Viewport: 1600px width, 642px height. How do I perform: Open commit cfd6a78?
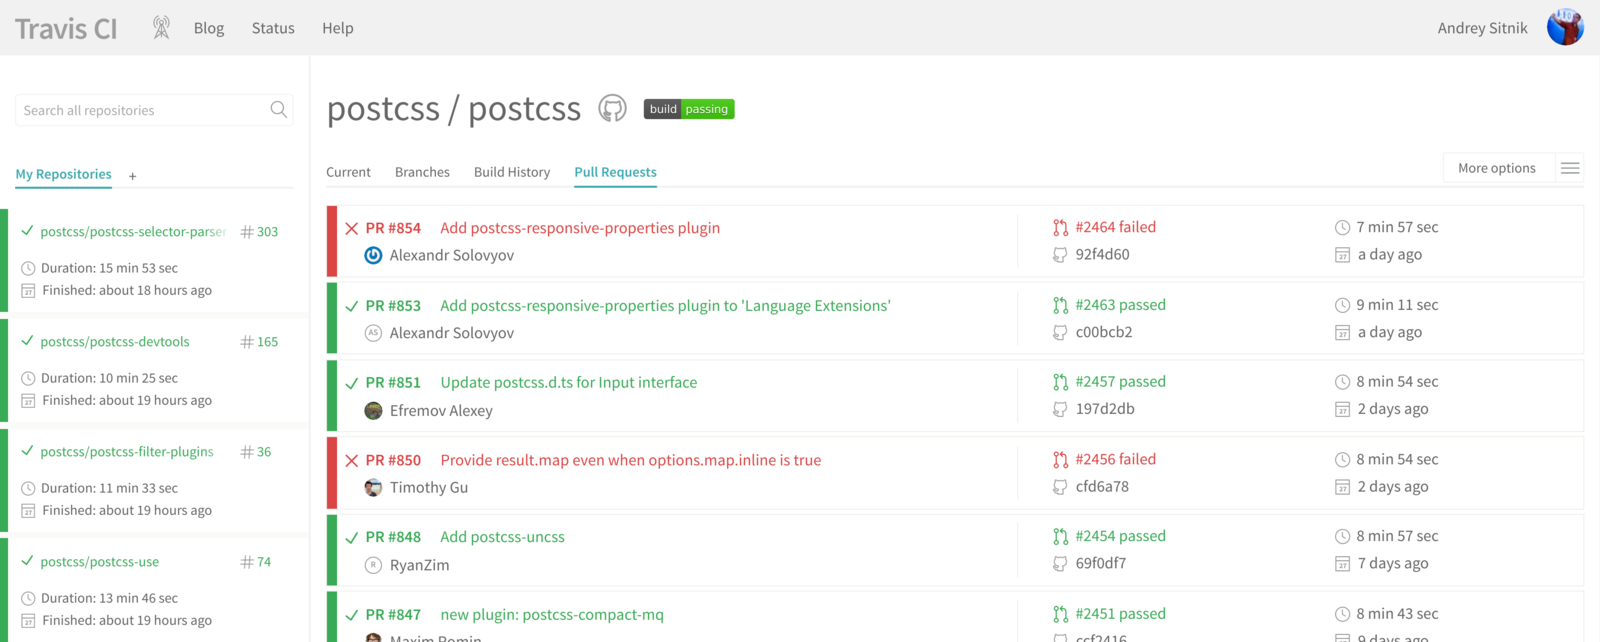1102,486
